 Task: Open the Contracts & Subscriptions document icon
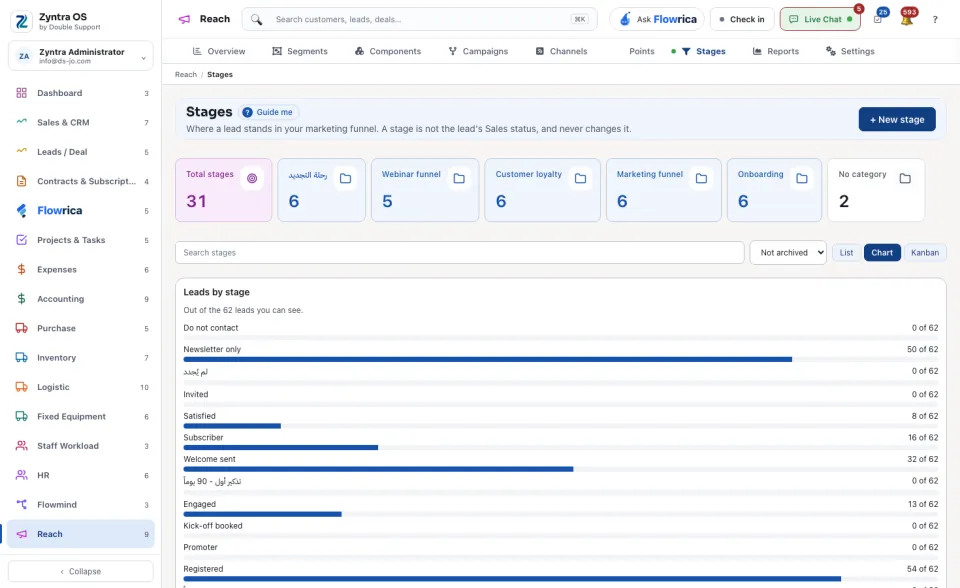pyautogui.click(x=21, y=181)
